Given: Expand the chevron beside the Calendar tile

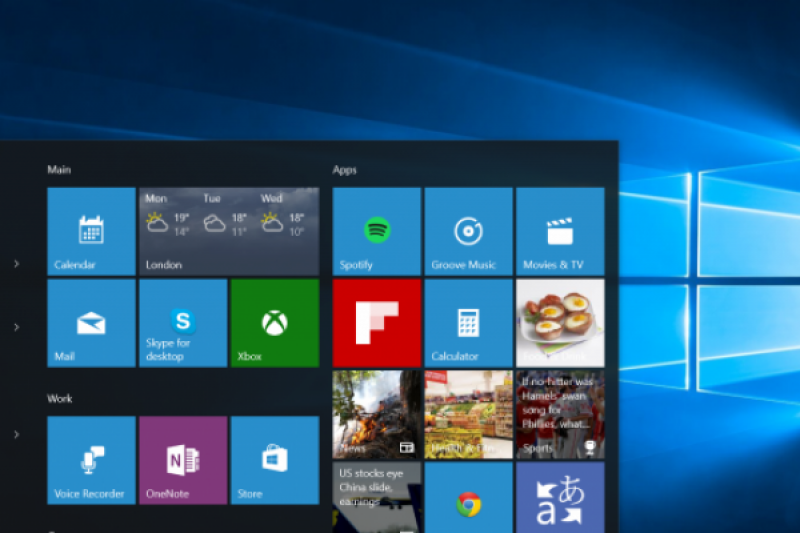Looking at the screenshot, I should click(x=16, y=264).
